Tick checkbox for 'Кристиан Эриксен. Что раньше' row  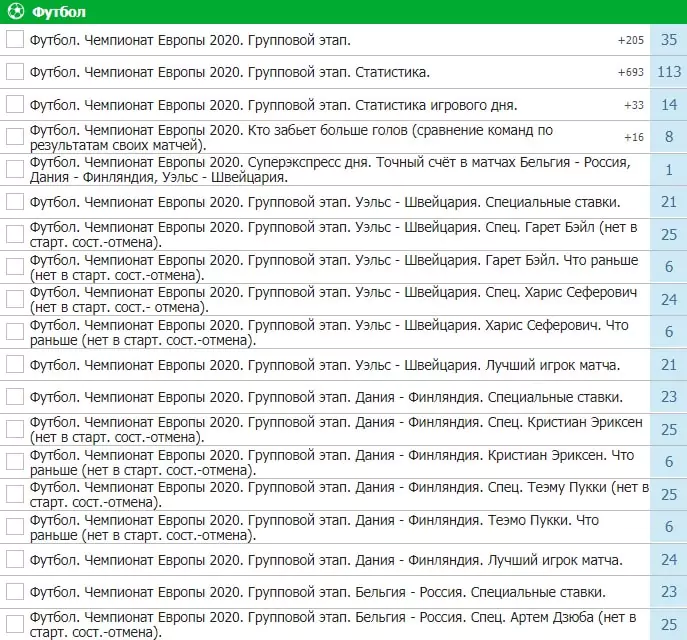click(x=15, y=462)
